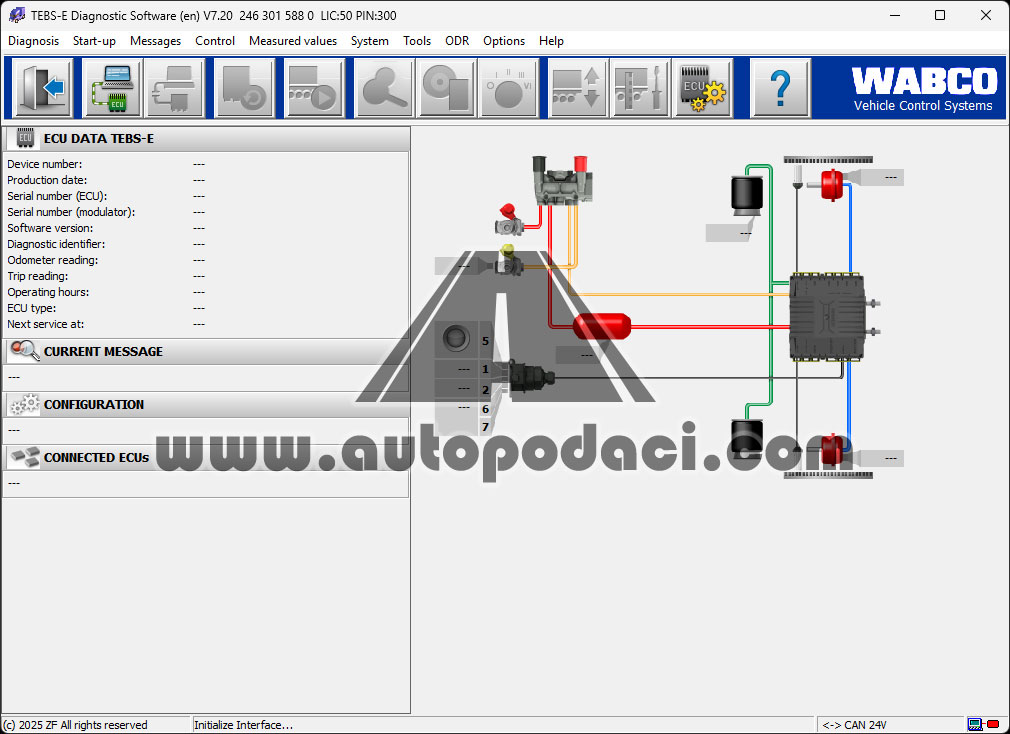
Task: Open ECU settings gear icon
Action: click(x=703, y=88)
